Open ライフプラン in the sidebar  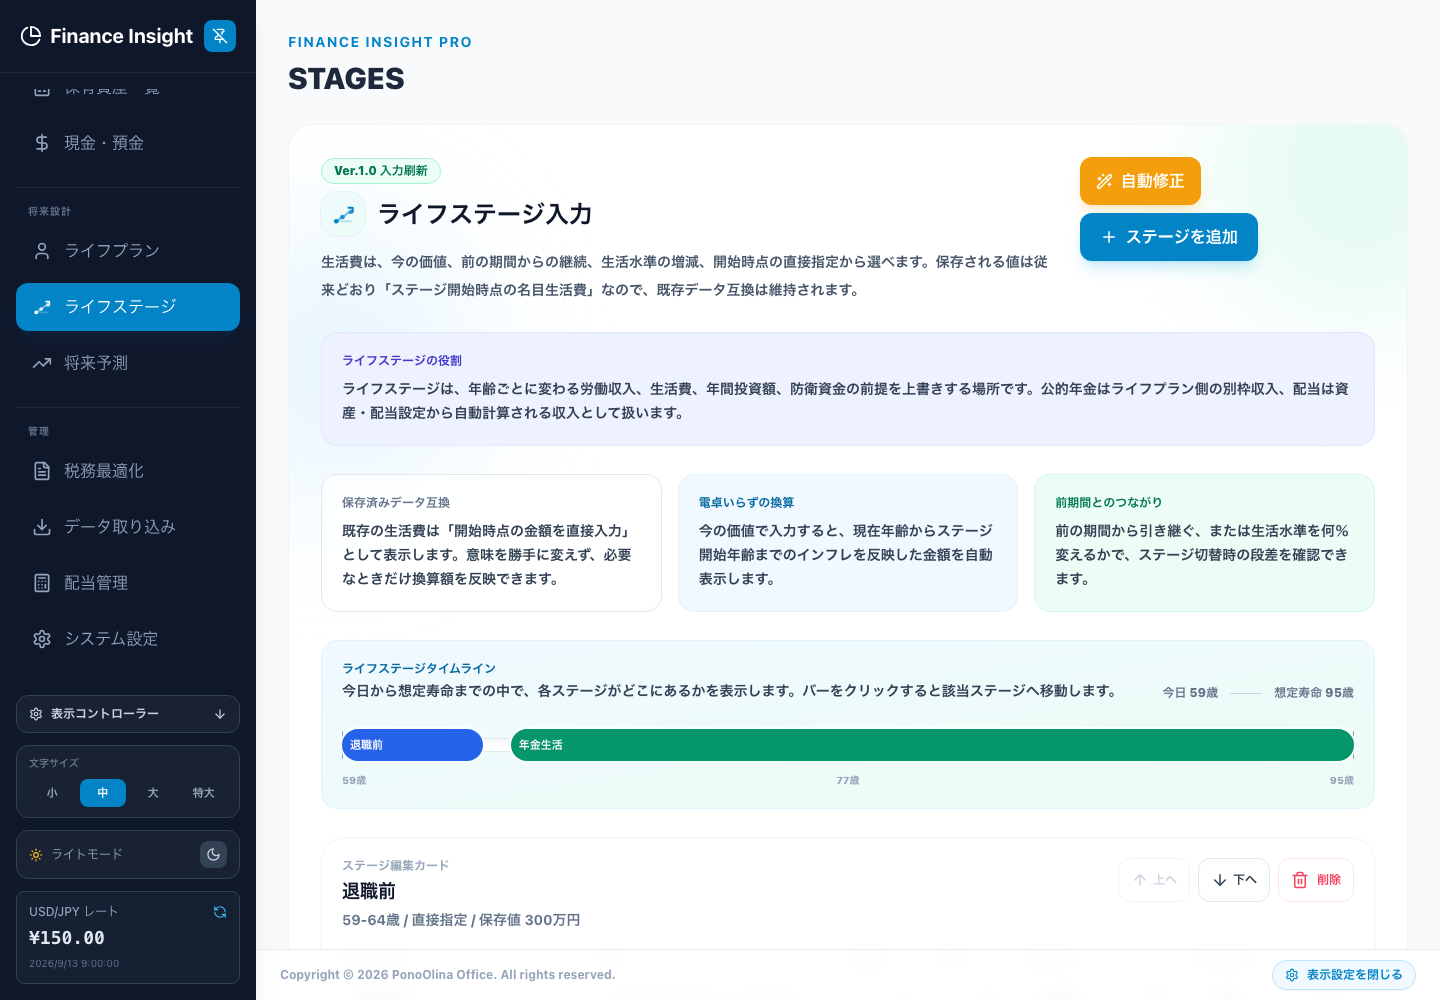point(128,251)
